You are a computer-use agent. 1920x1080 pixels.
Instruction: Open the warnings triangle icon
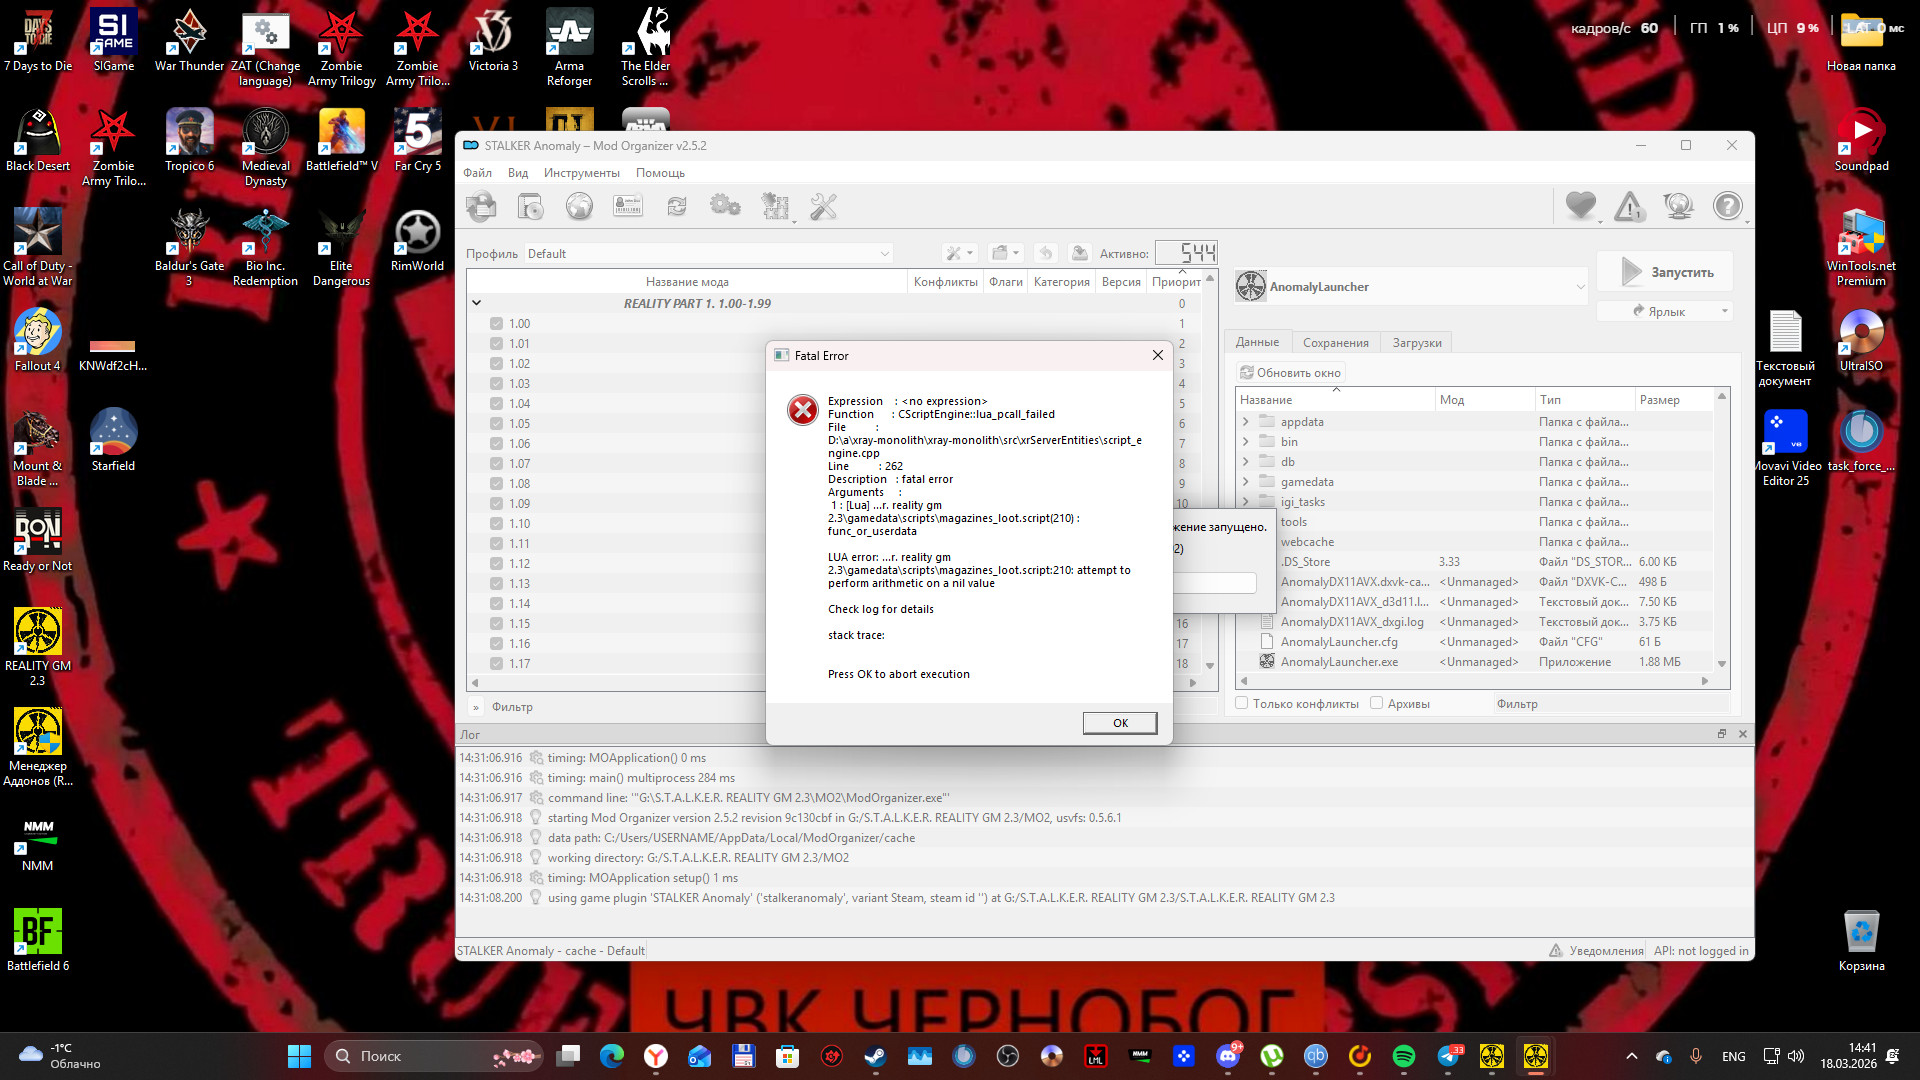point(1629,207)
